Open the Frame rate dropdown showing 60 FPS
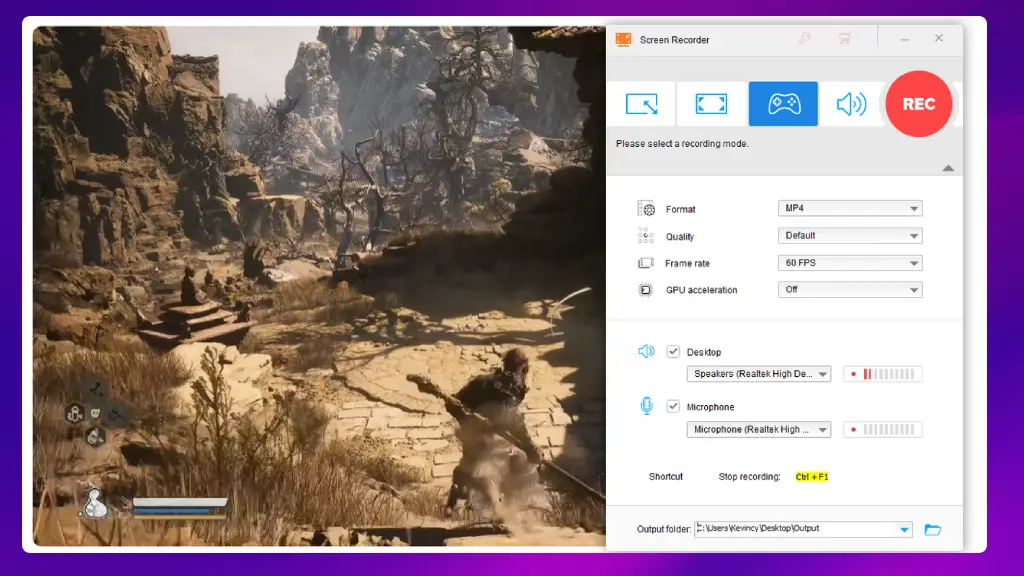This screenshot has width=1024, height=576. click(850, 263)
